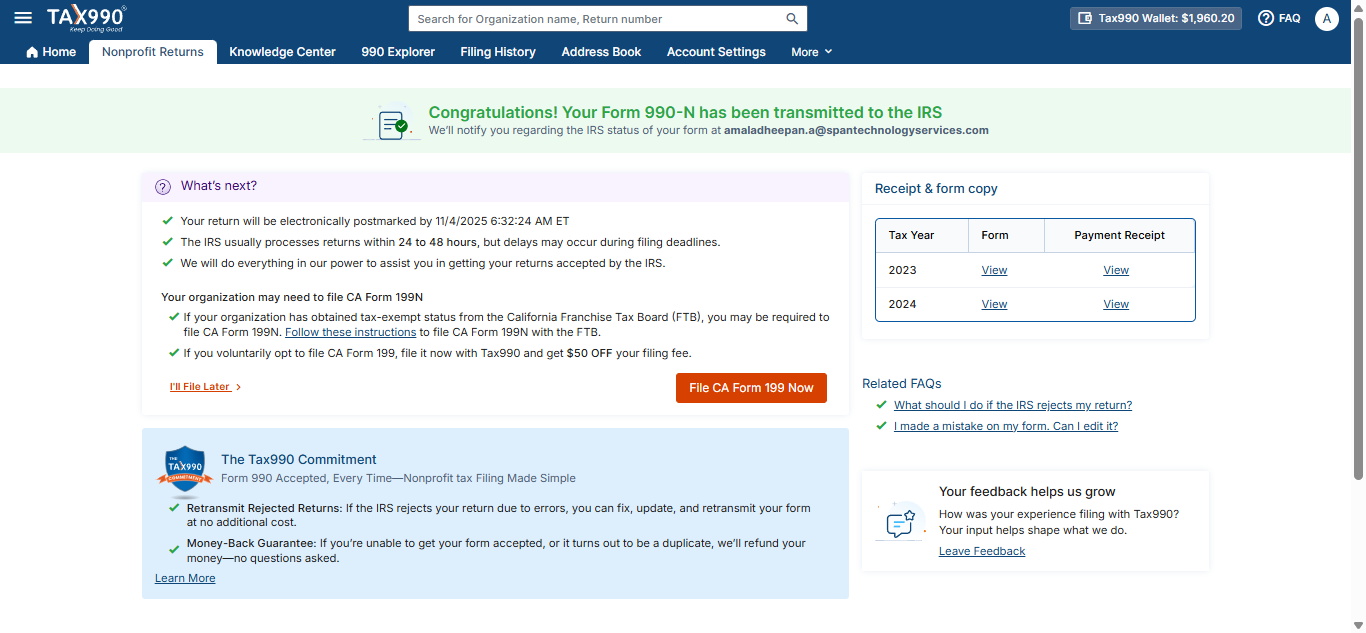The image size is (1366, 633).
Task: Focus the organization search field
Action: [597, 19]
